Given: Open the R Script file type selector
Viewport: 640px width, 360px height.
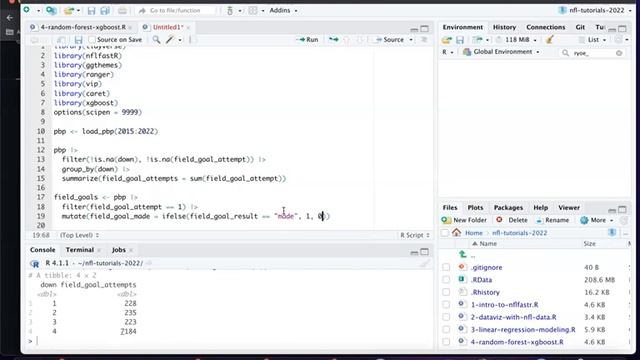Looking at the screenshot, I should pyautogui.click(x=415, y=235).
